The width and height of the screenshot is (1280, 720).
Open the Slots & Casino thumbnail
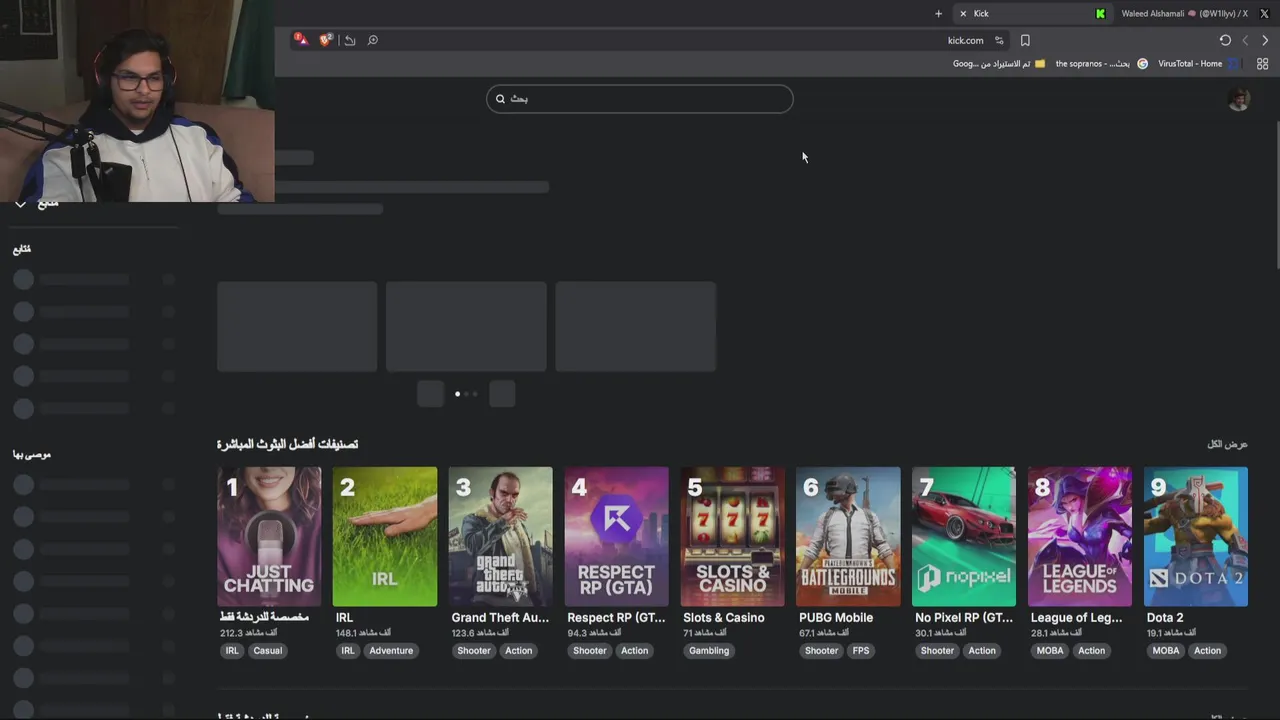pyautogui.click(x=733, y=536)
